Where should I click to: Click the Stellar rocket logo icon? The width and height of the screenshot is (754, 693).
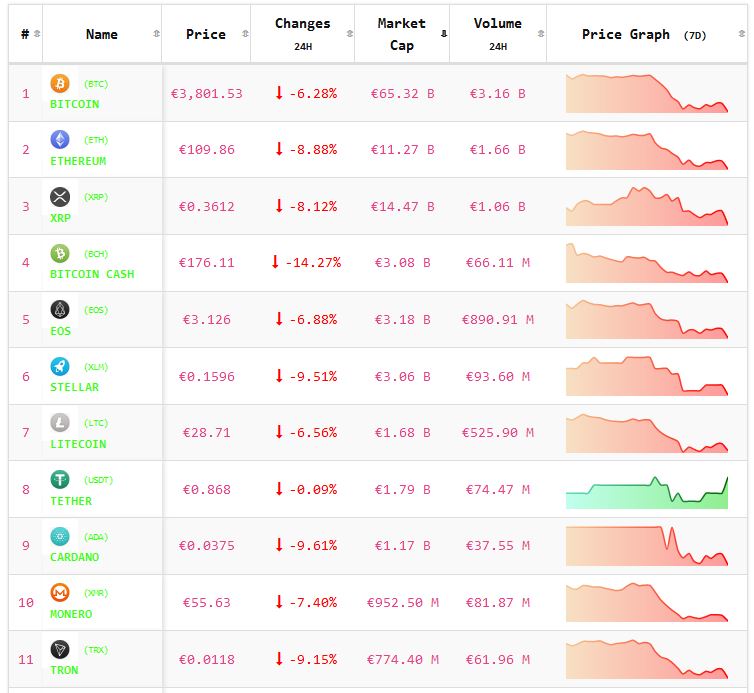coord(60,366)
